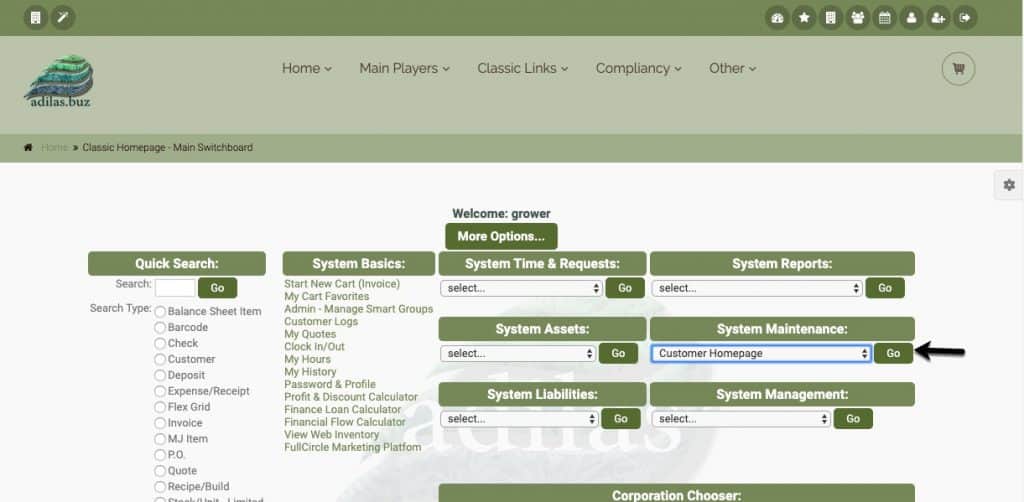Open favorites via the star icon
This screenshot has width=1024, height=502.
(804, 18)
